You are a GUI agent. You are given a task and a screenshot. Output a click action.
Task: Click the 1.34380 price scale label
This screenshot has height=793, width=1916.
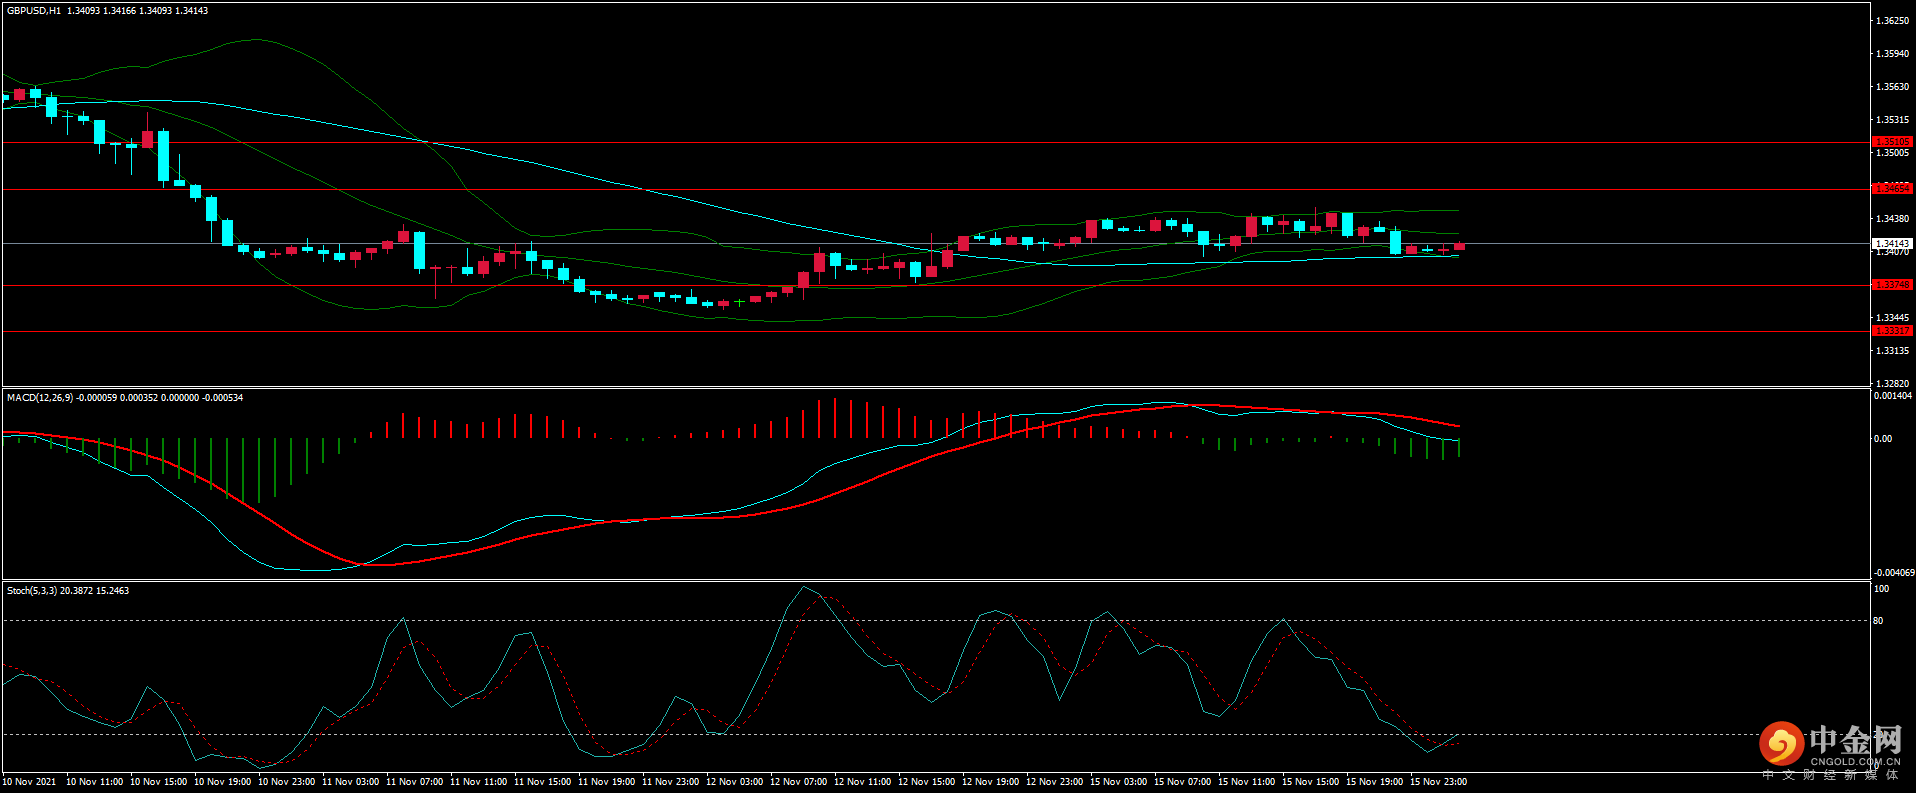tap(1892, 219)
